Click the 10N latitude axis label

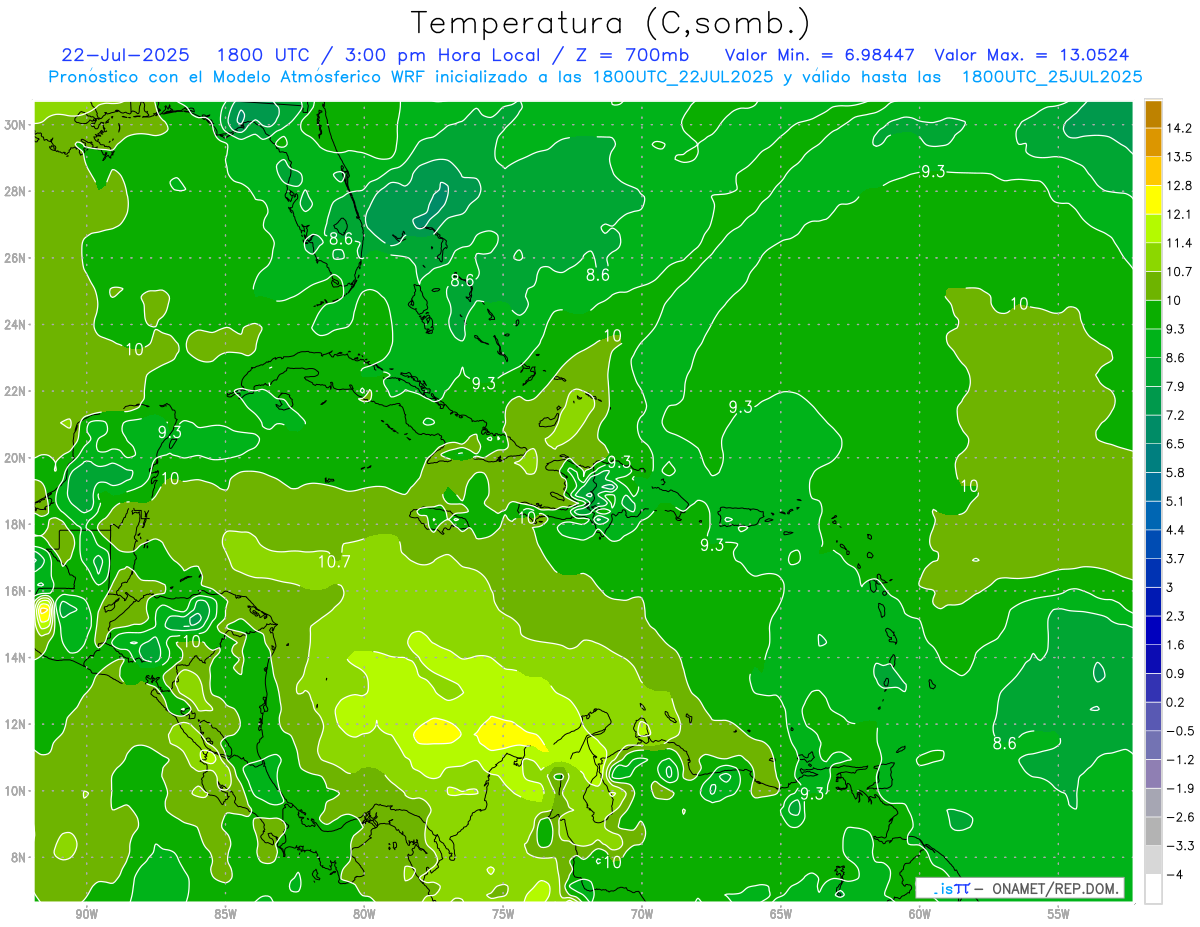click(x=16, y=791)
